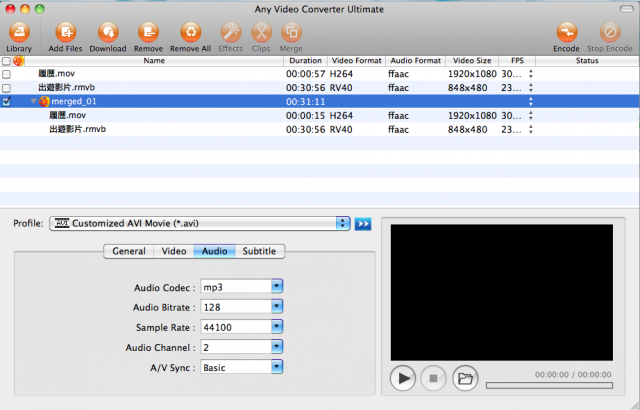Click the Status column header
The height and width of the screenshot is (410, 640).
(587, 61)
